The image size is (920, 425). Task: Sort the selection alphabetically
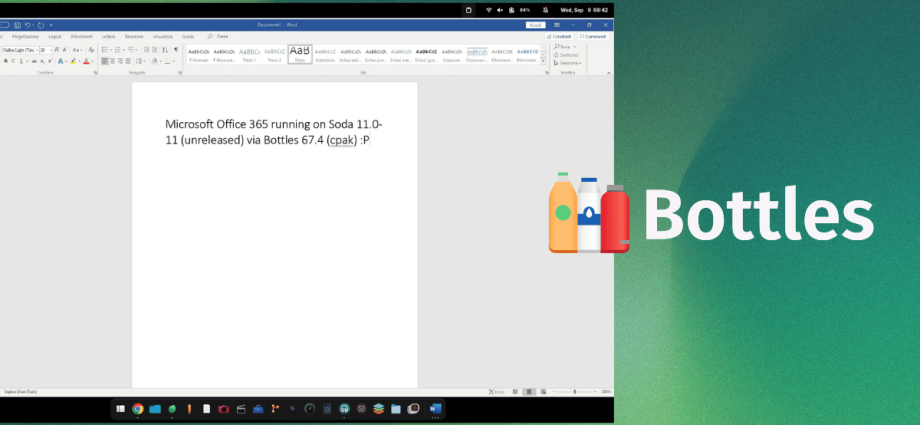pos(165,50)
